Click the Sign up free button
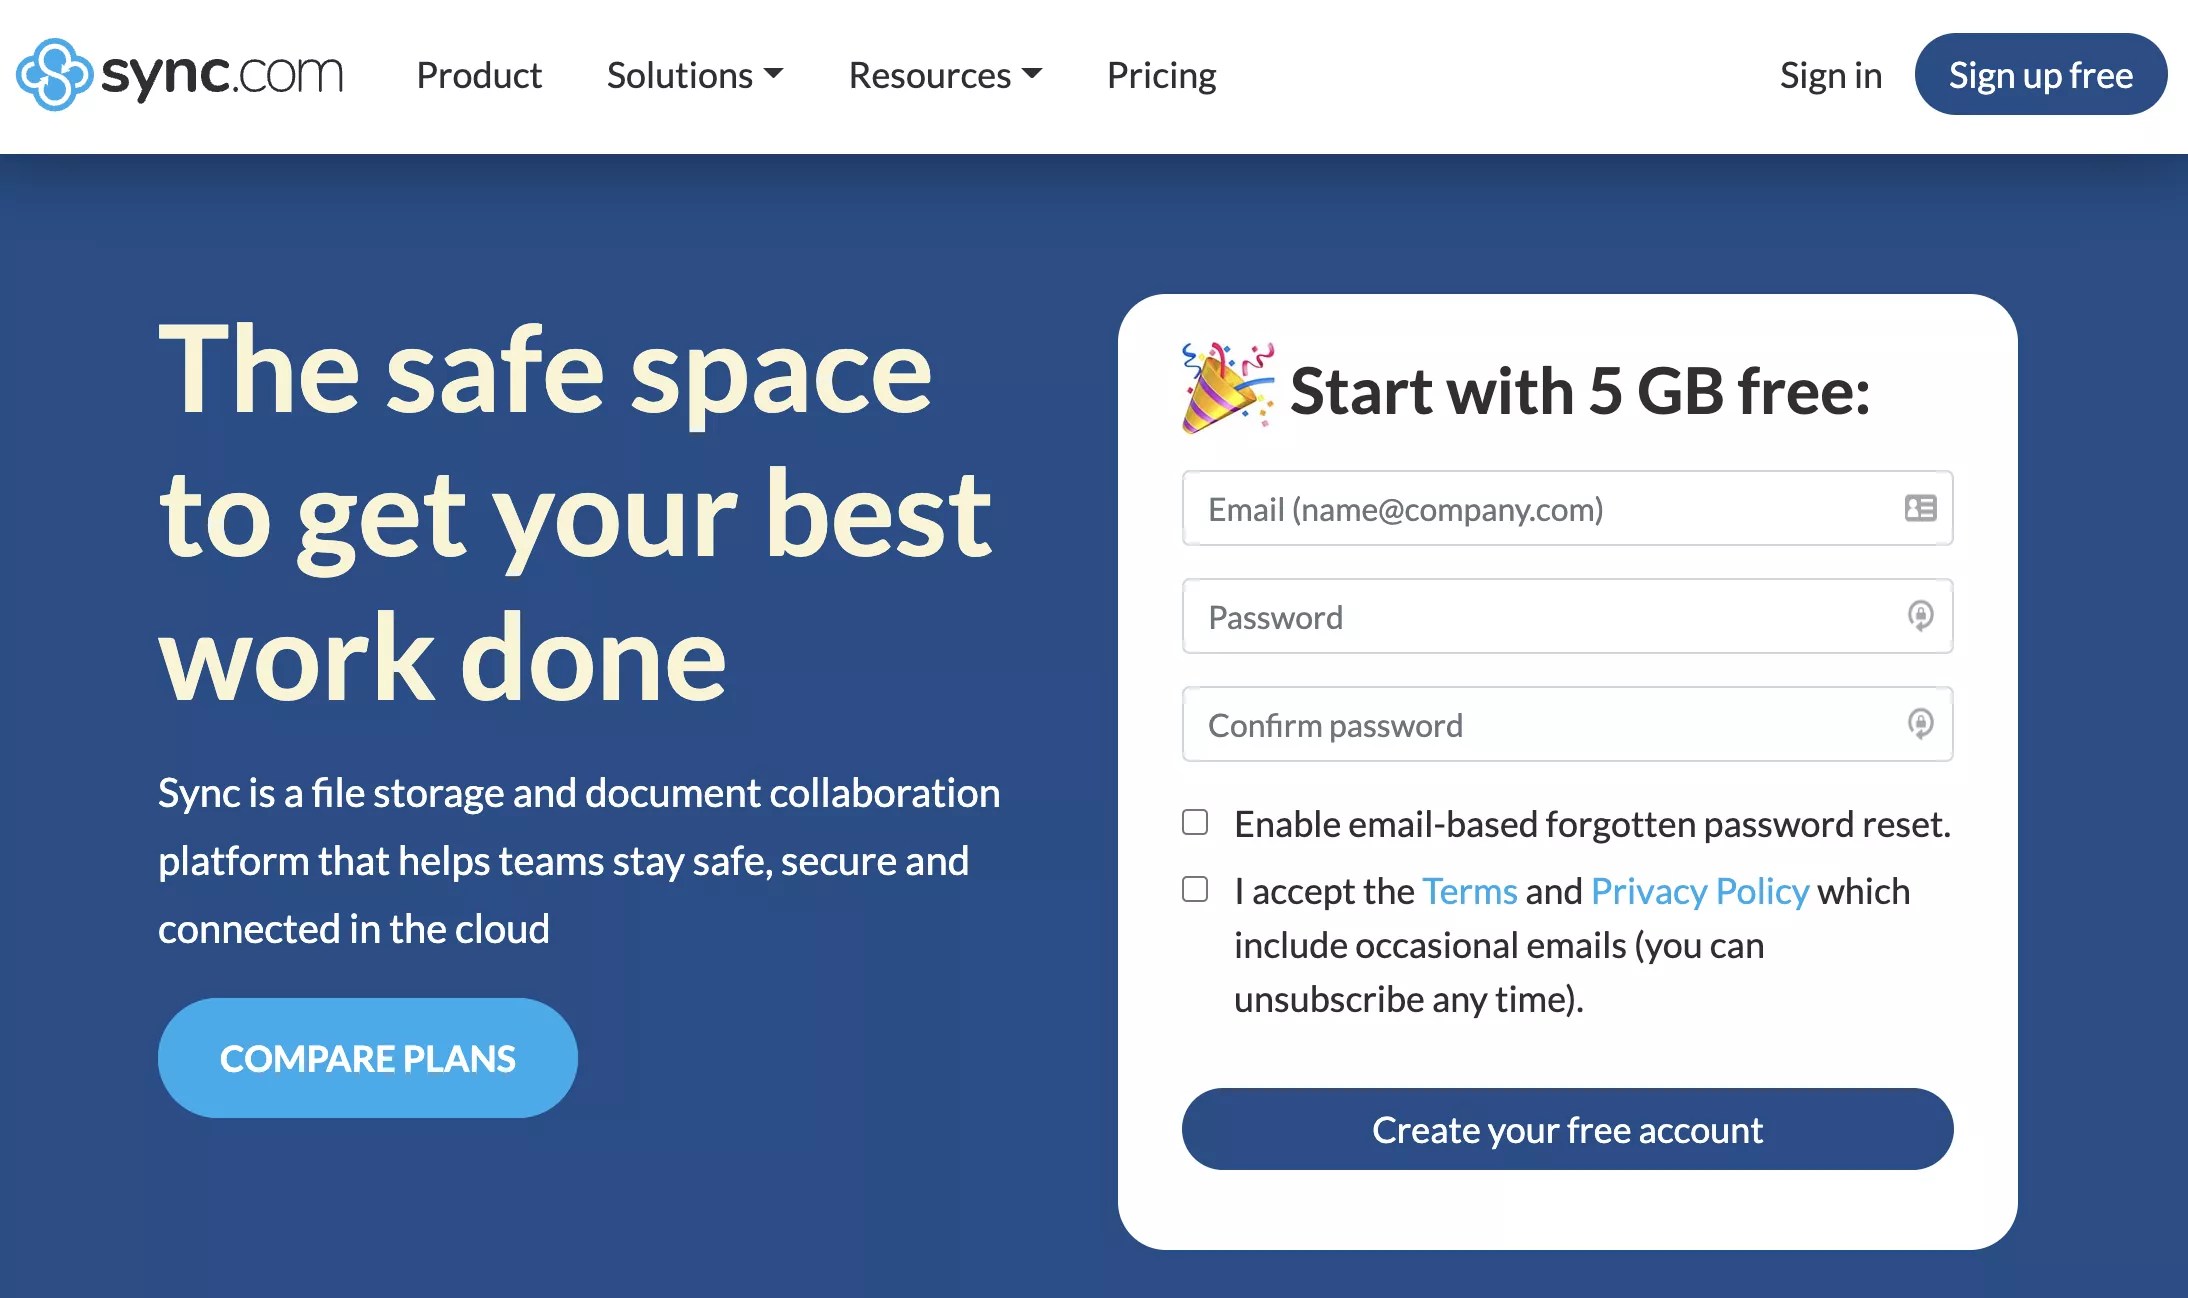This screenshot has width=2188, height=1298. (x=2040, y=73)
